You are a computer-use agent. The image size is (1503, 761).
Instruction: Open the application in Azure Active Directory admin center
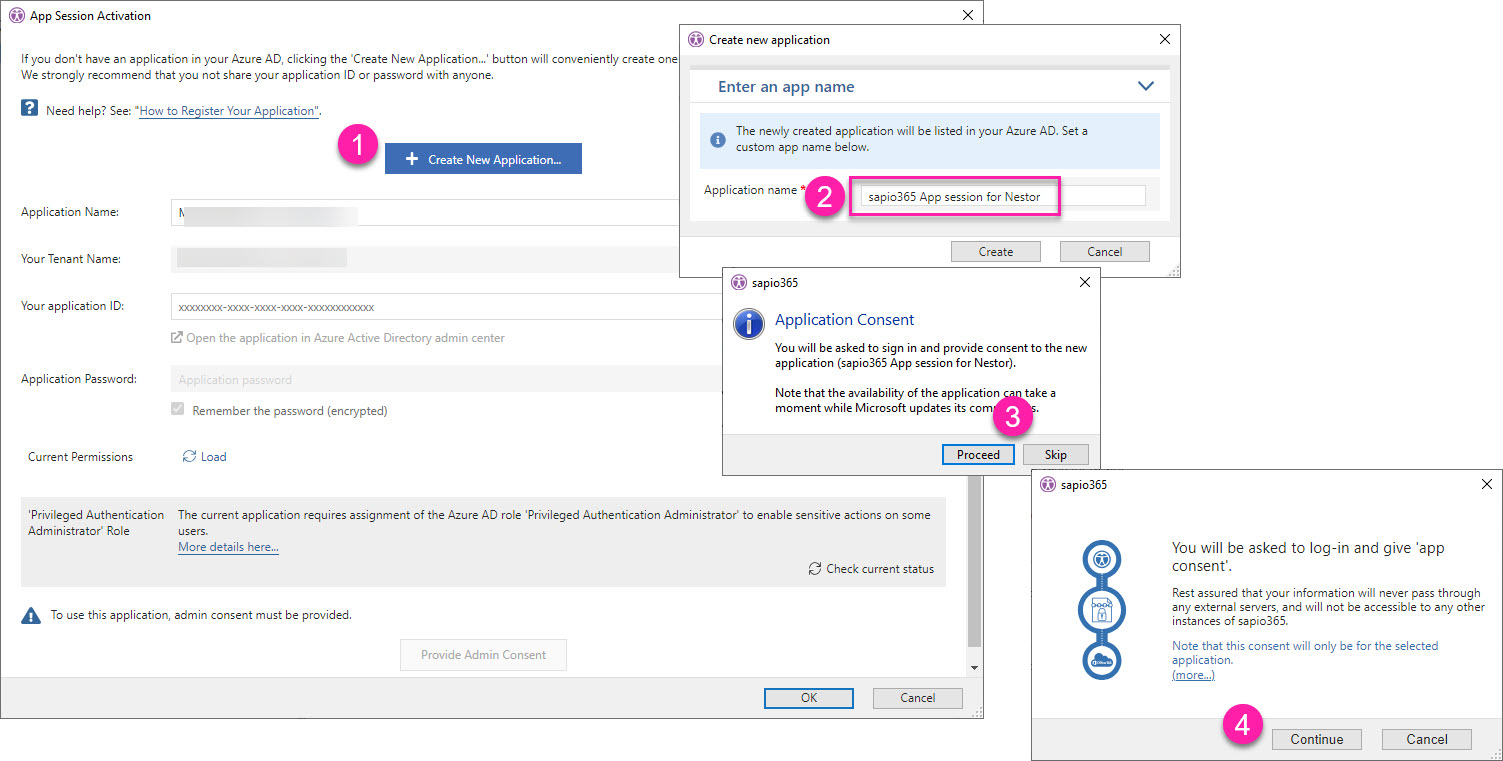pyautogui.click(x=345, y=338)
